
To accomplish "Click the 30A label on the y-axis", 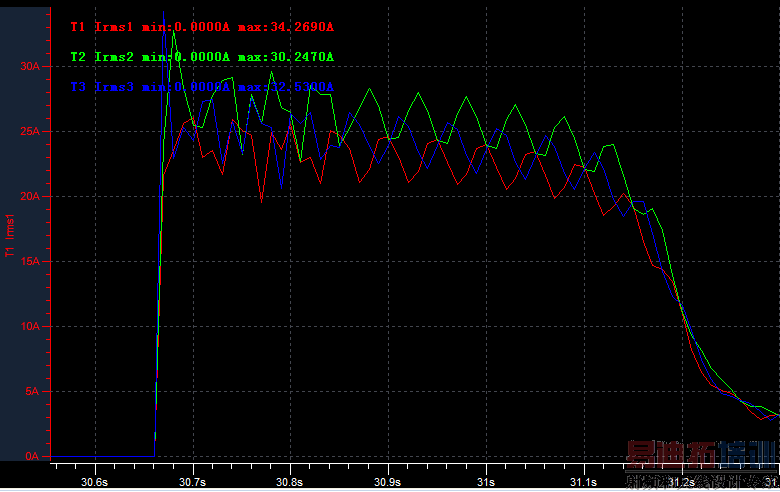I will (30, 66).
